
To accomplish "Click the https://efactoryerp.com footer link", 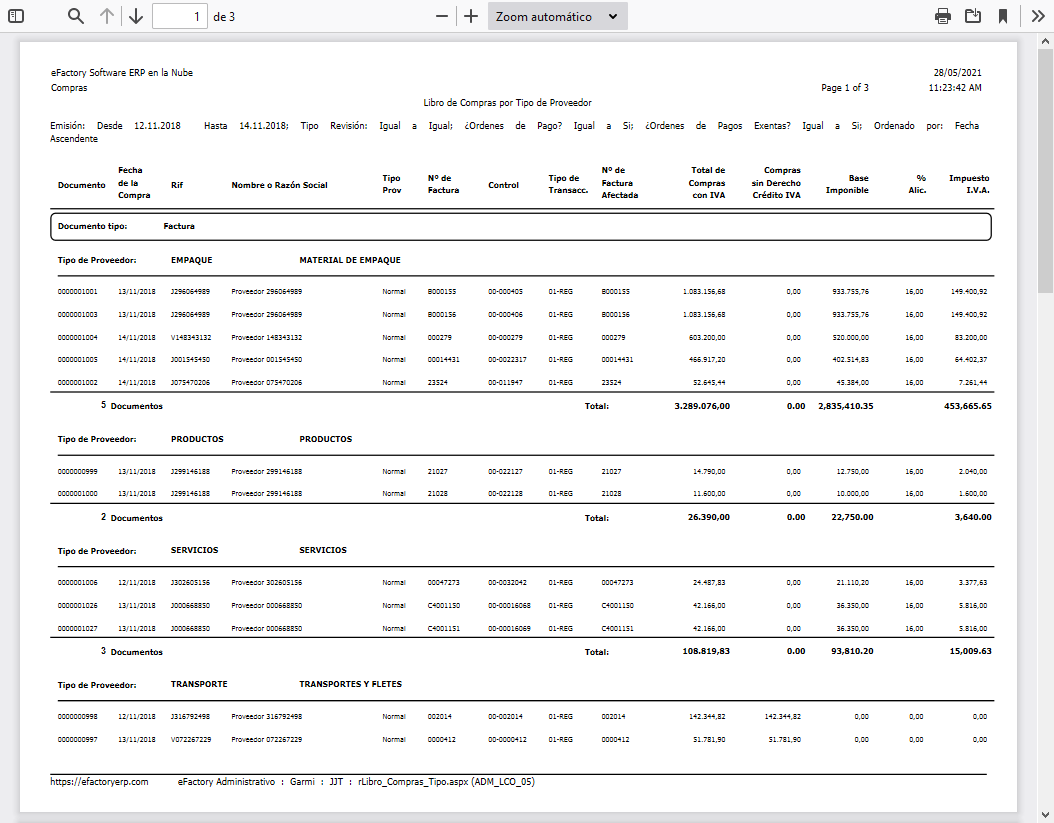I will pyautogui.click(x=99, y=782).
